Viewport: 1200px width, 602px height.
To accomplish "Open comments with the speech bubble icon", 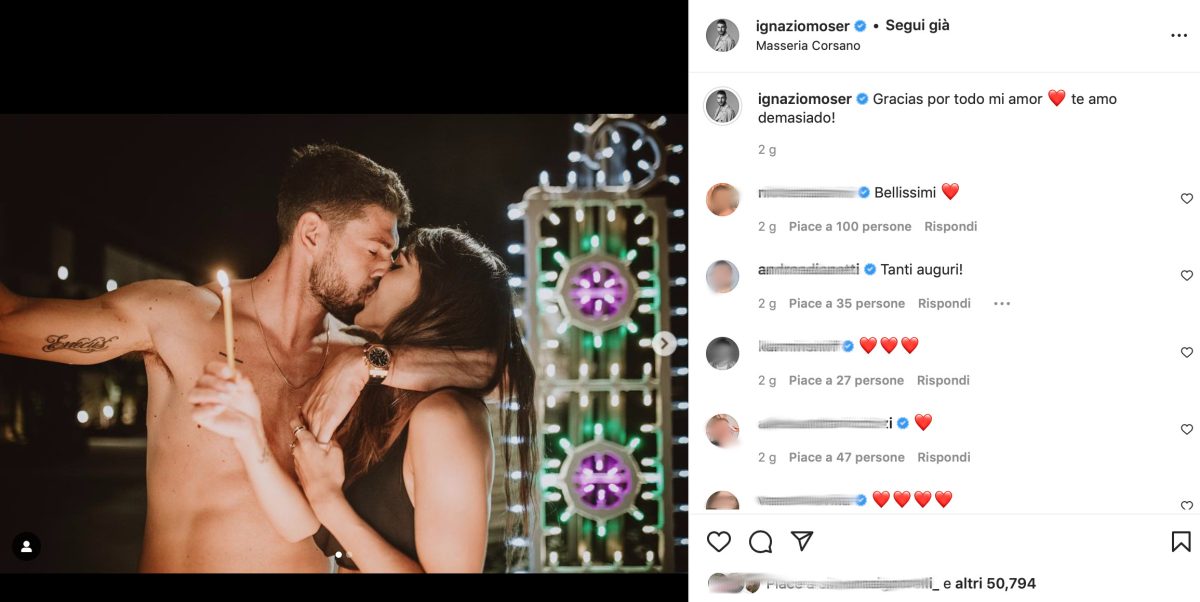I will pyautogui.click(x=761, y=542).
